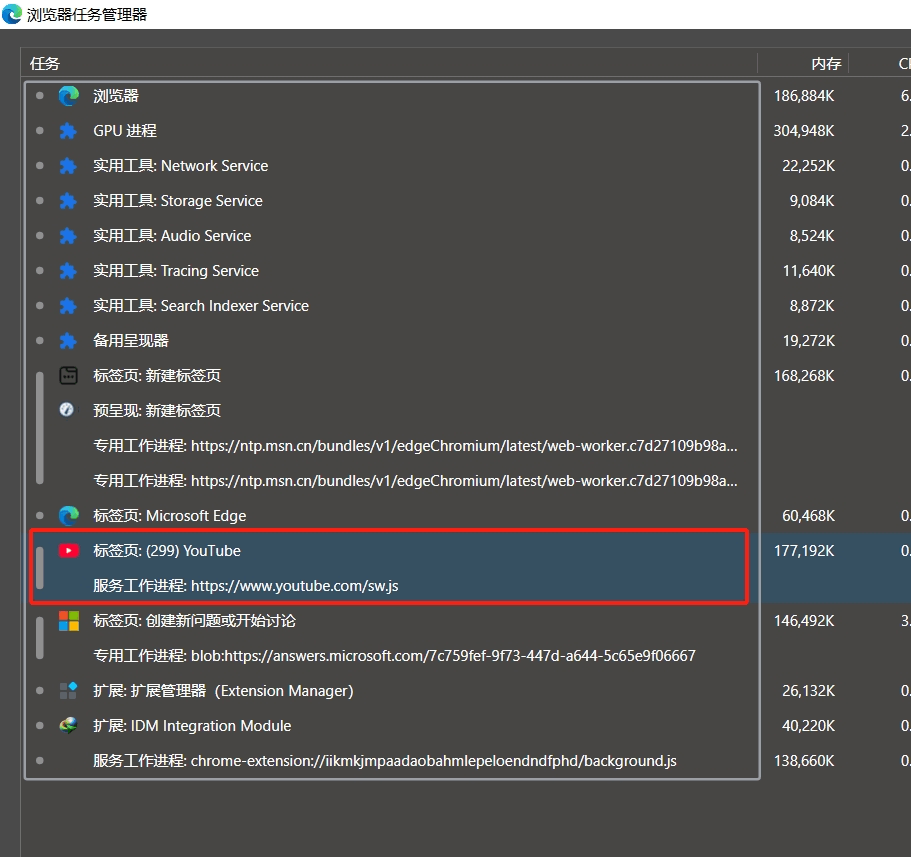Screen dimensions: 911x857
Task: Click the puzzle icon beside Storage Service
Action: point(68,201)
